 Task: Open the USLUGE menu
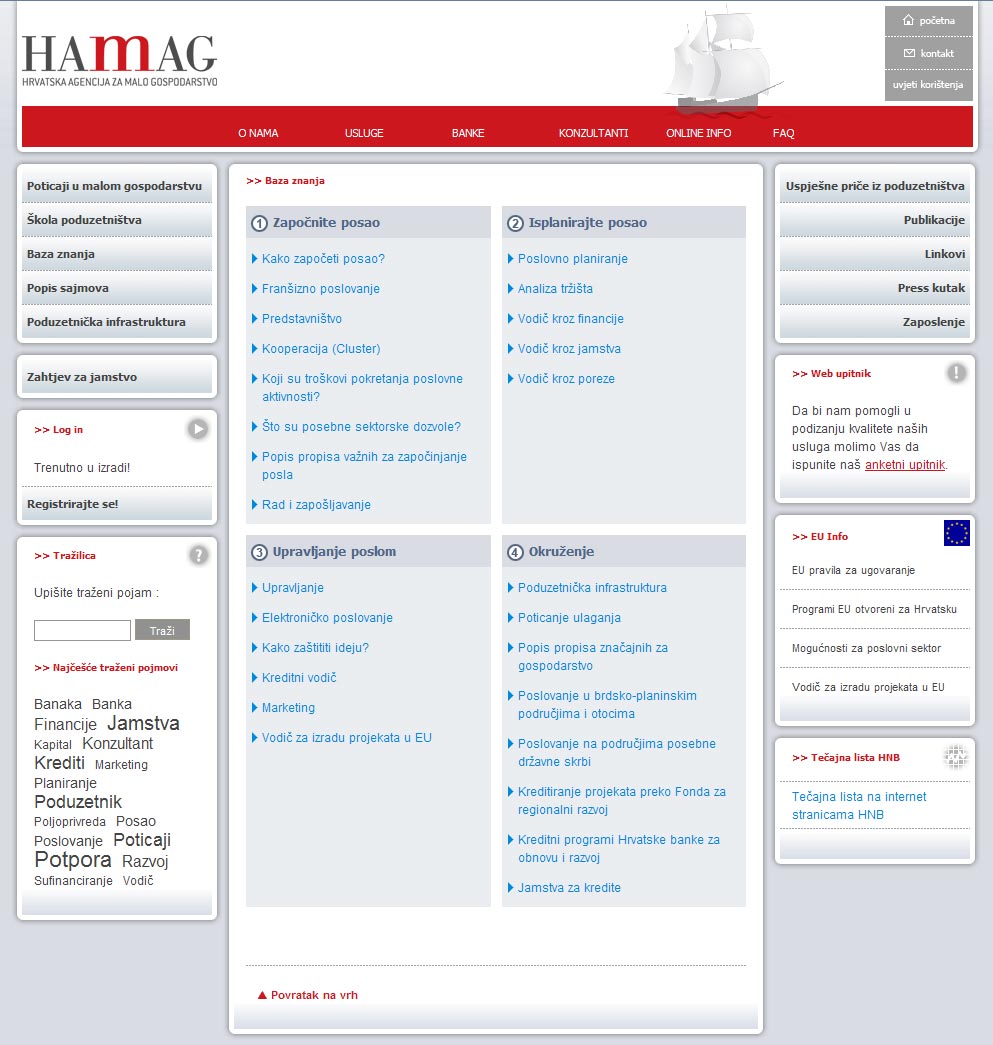click(364, 133)
